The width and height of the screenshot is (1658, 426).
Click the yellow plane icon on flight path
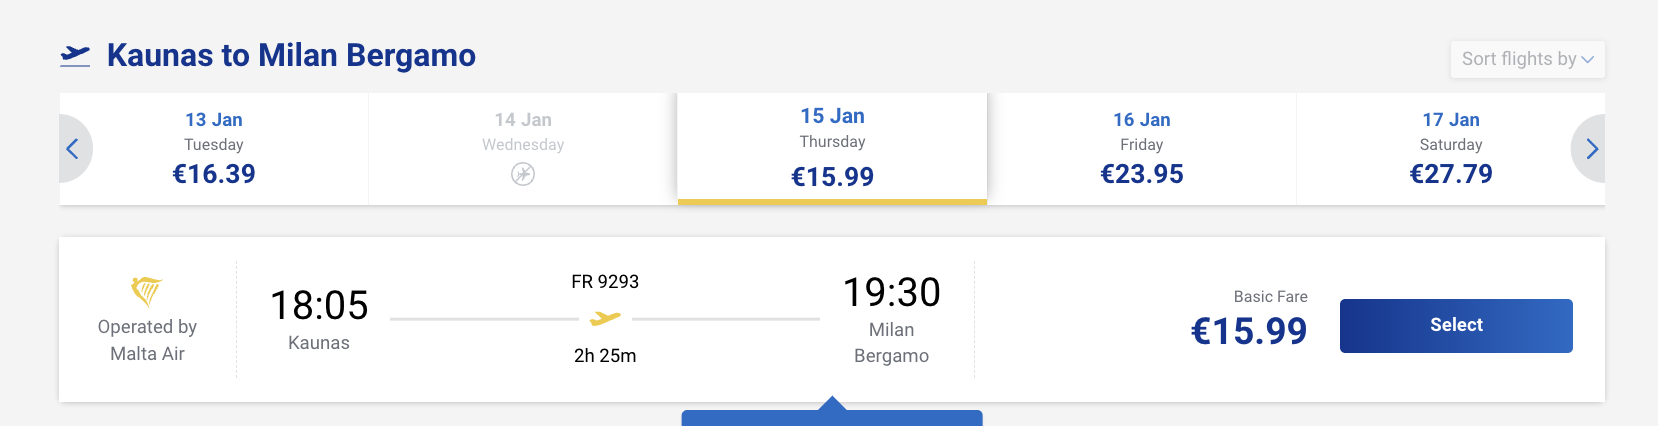click(x=605, y=319)
